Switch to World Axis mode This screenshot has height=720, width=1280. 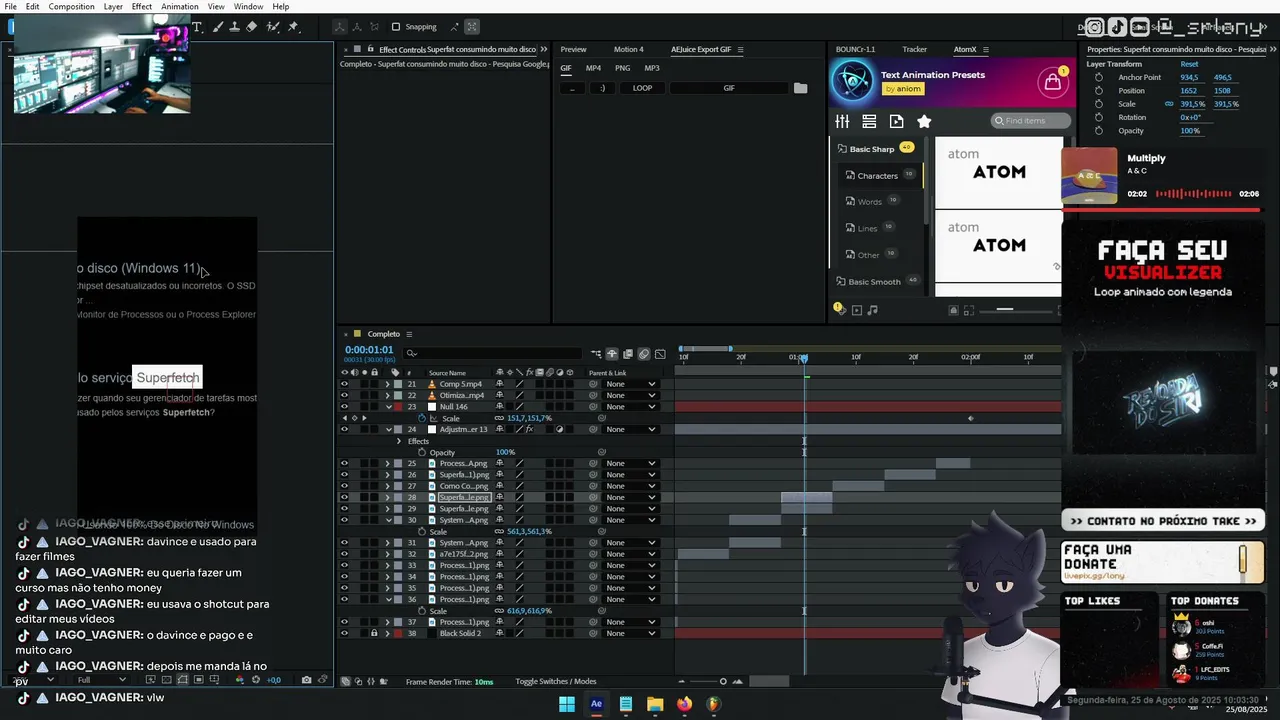[357, 27]
